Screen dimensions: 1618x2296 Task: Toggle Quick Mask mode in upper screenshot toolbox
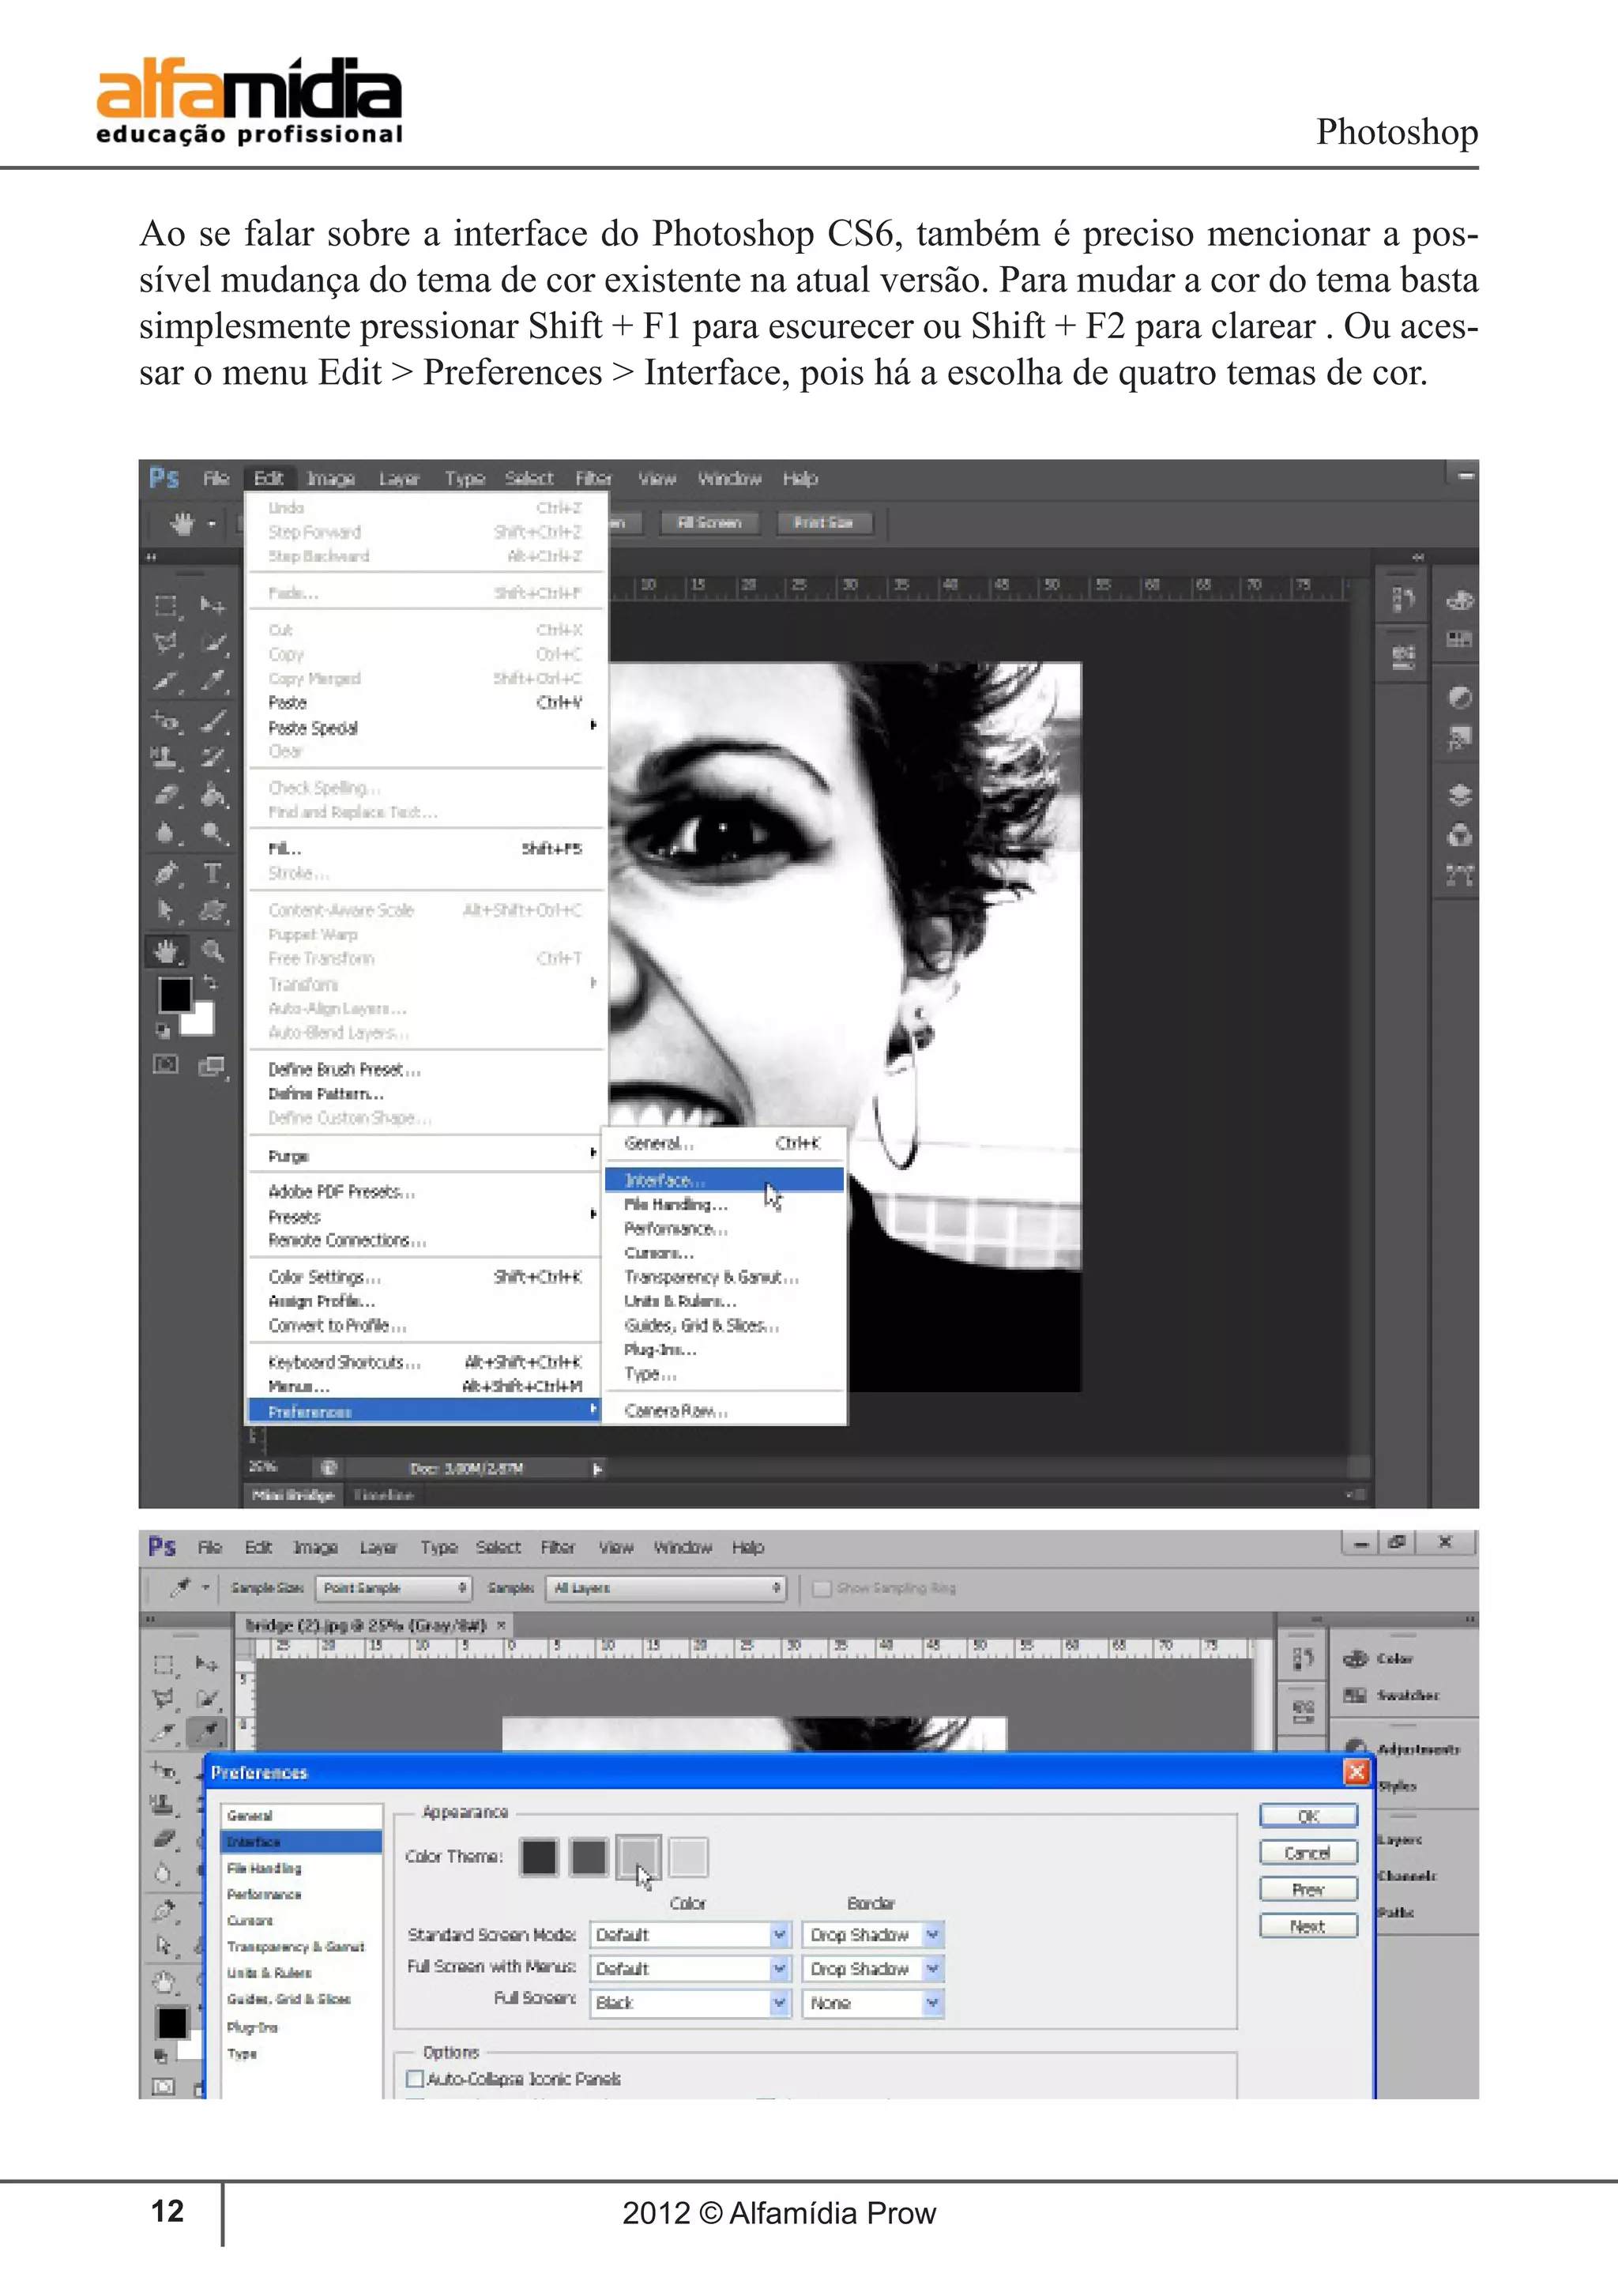tap(166, 1065)
